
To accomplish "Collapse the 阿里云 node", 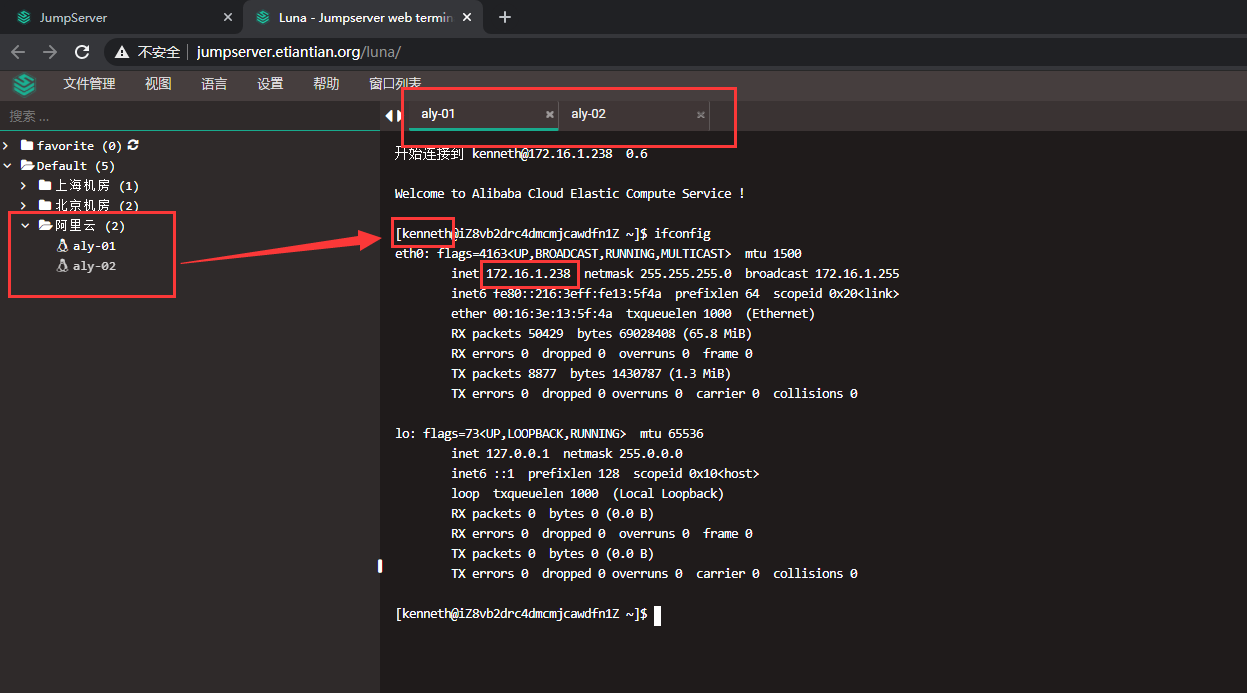I will tap(25, 226).
